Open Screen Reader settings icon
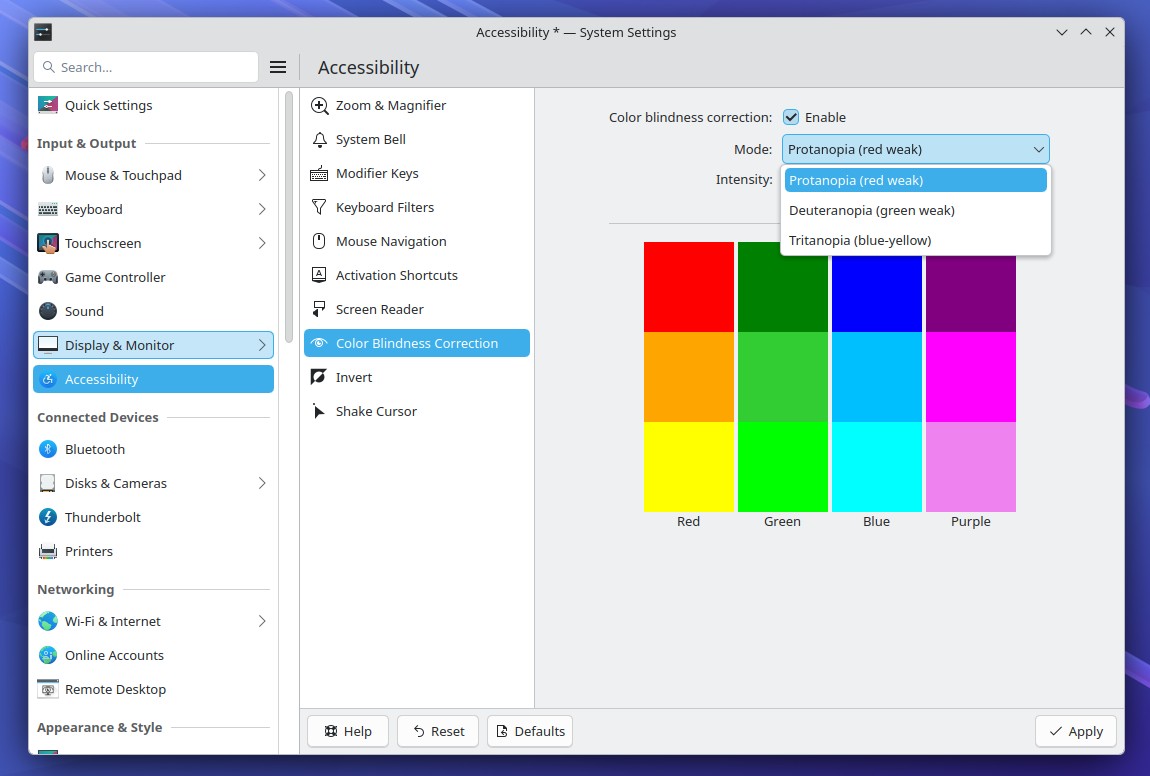Screen dimensions: 1150x776 319,309
